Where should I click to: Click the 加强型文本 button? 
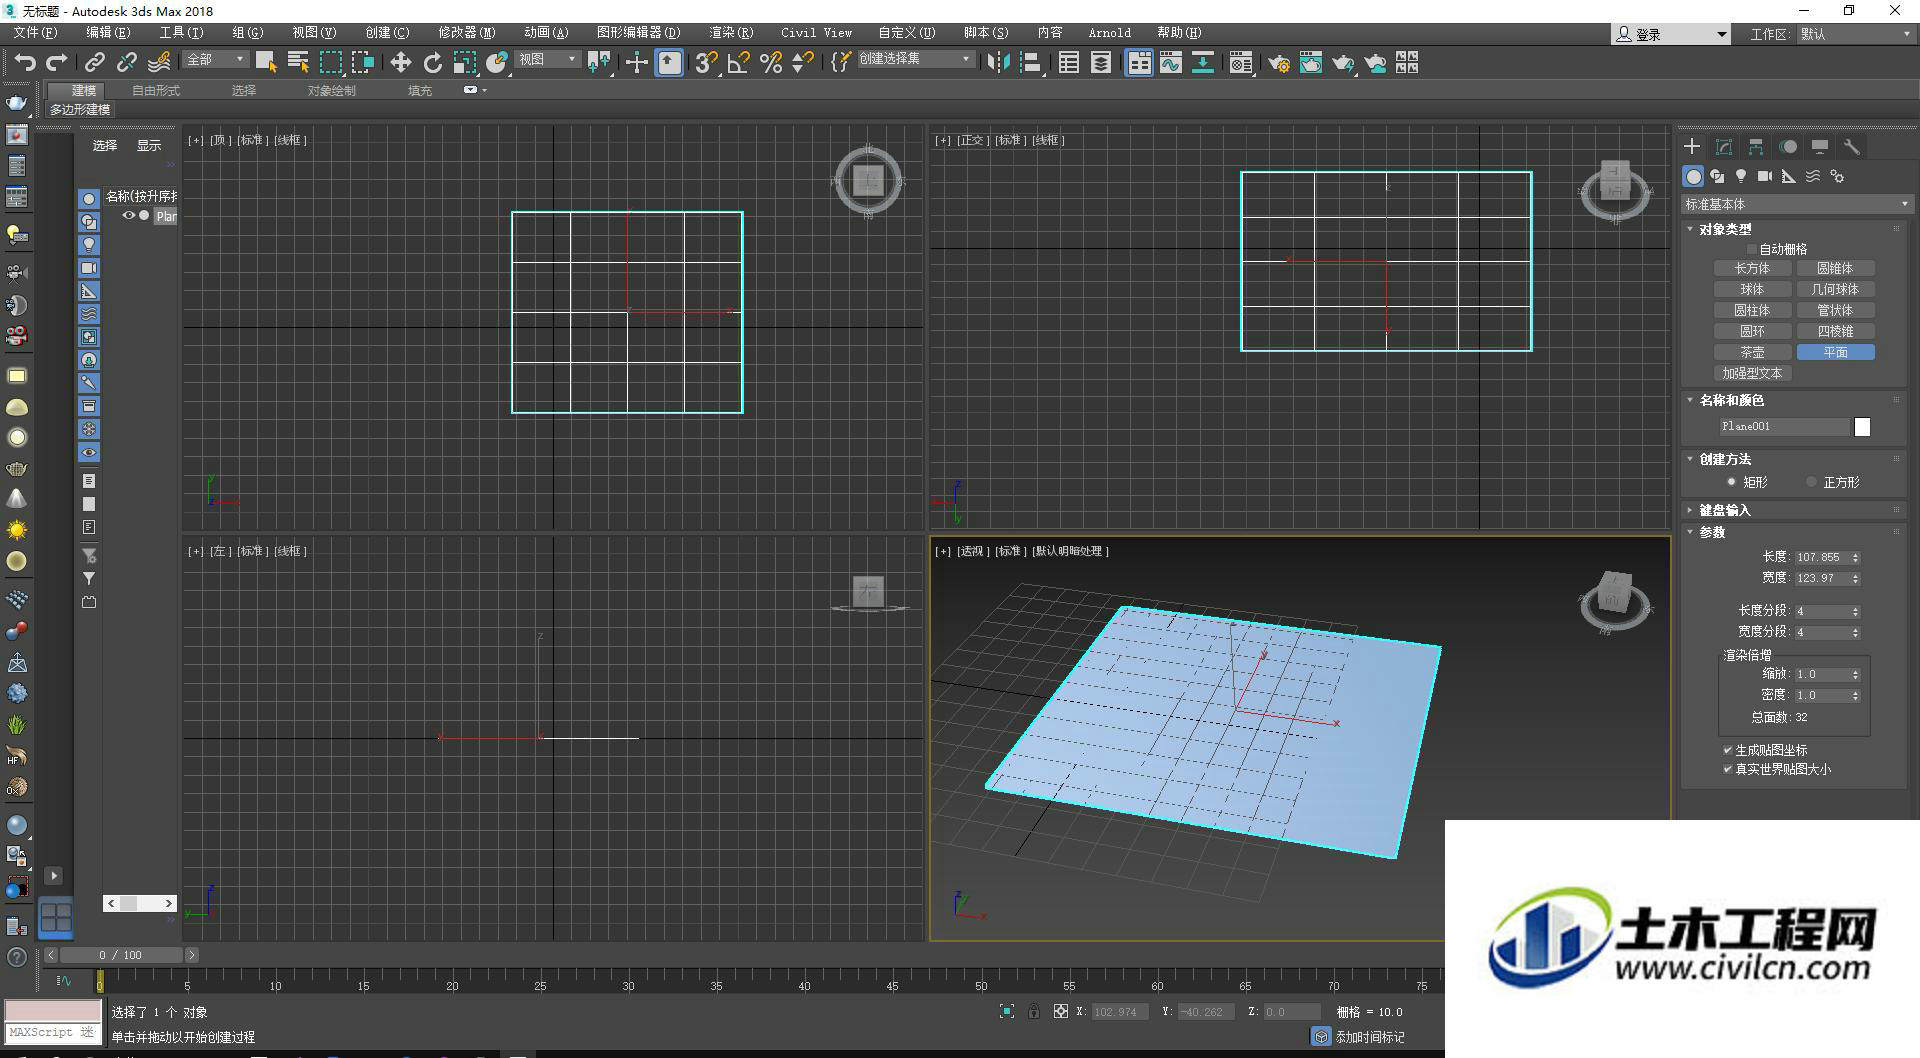(1752, 373)
